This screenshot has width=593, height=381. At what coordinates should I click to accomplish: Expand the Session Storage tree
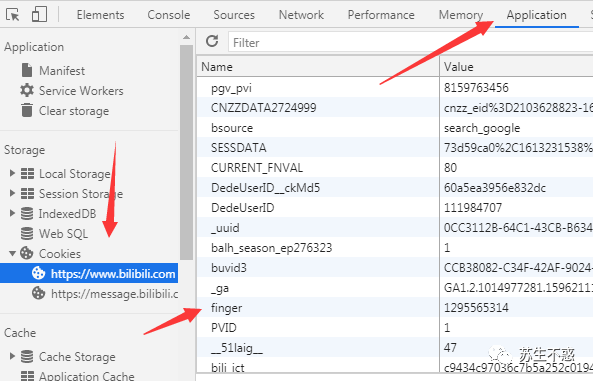[12, 193]
